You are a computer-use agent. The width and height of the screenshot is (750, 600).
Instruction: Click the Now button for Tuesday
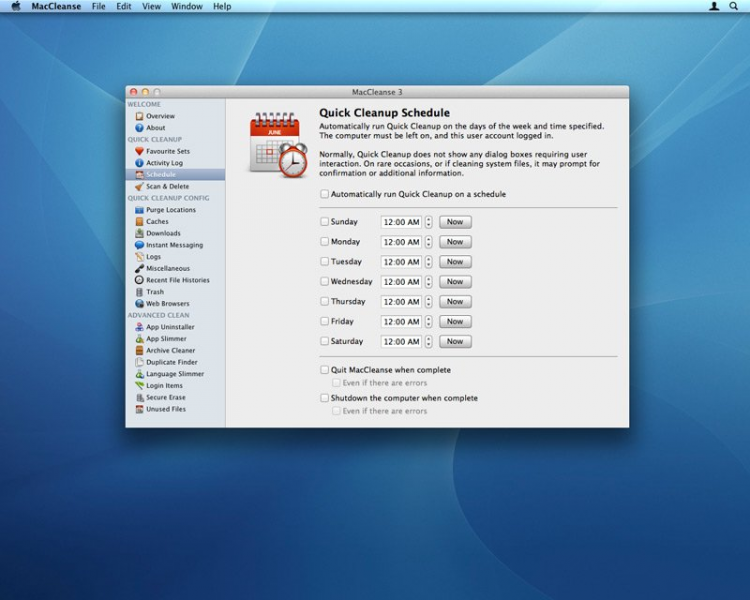455,262
